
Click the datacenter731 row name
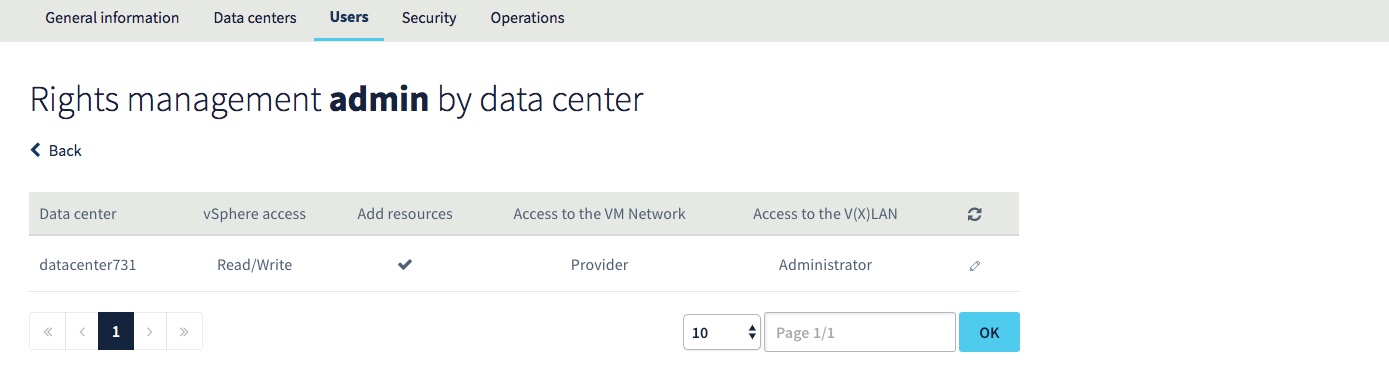click(88, 265)
